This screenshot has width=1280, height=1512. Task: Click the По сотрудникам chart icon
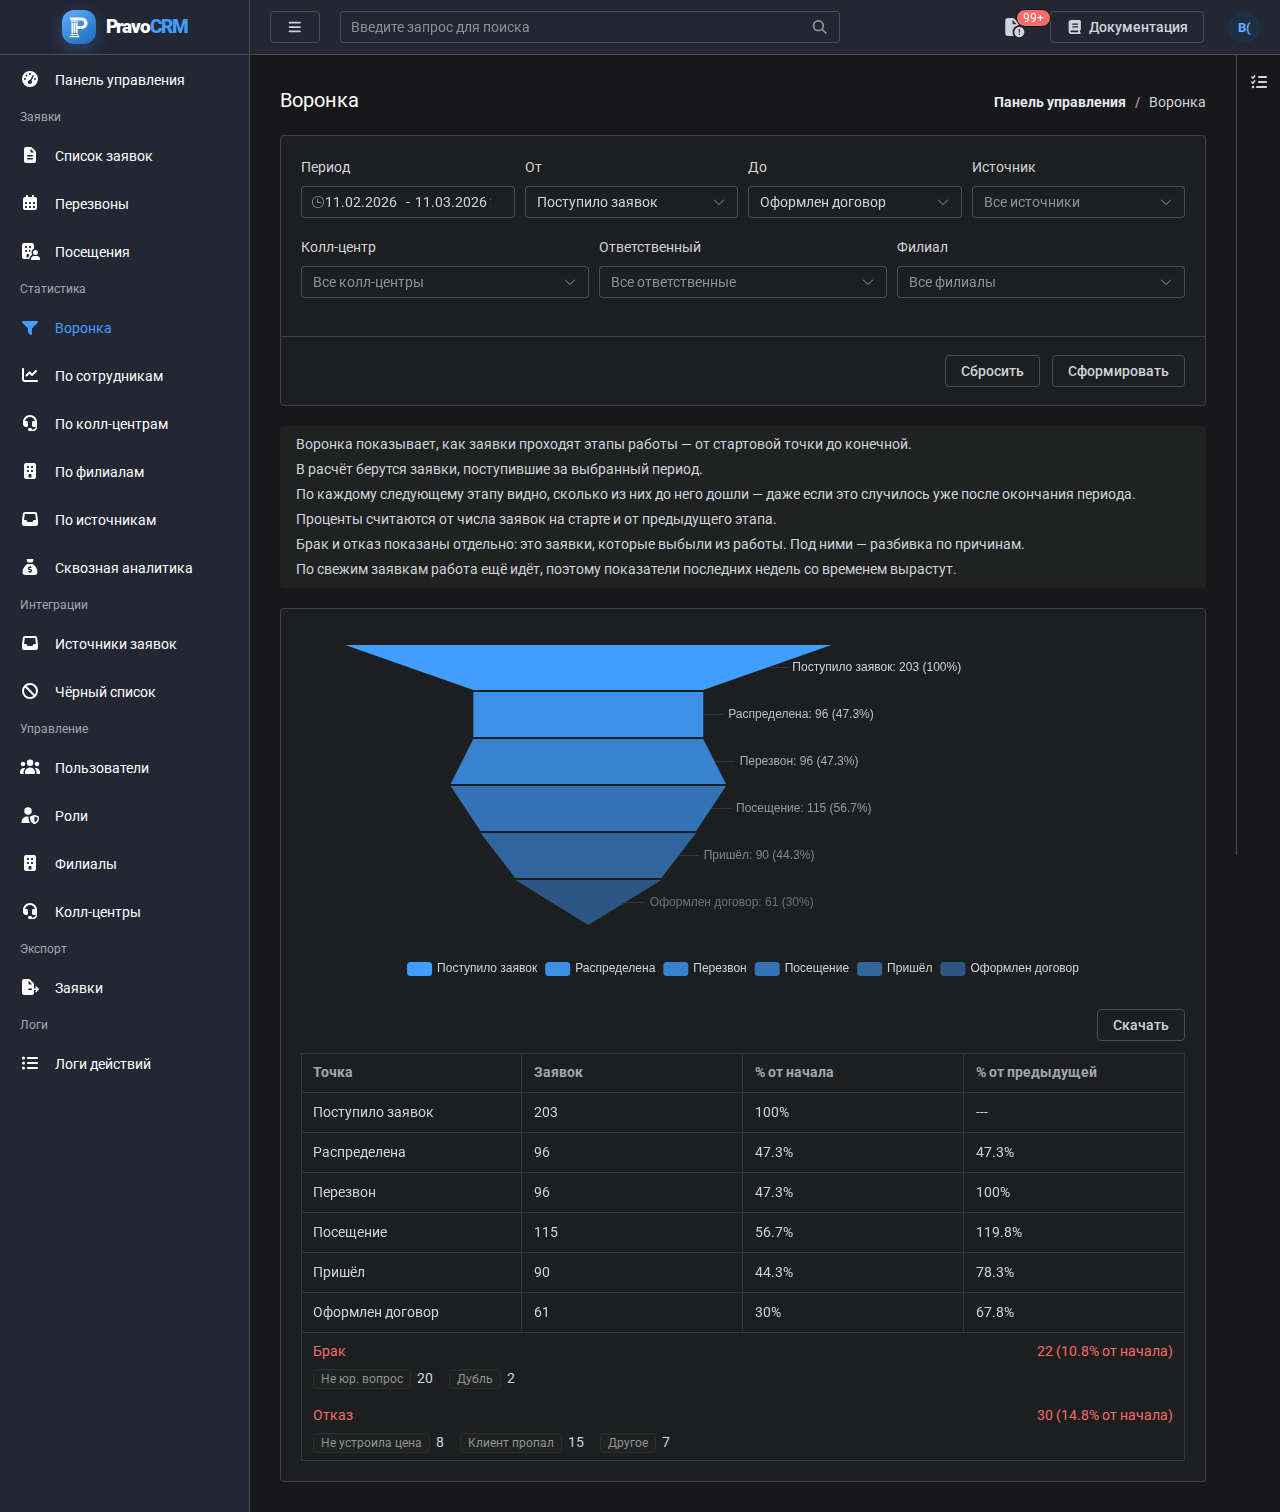point(30,376)
